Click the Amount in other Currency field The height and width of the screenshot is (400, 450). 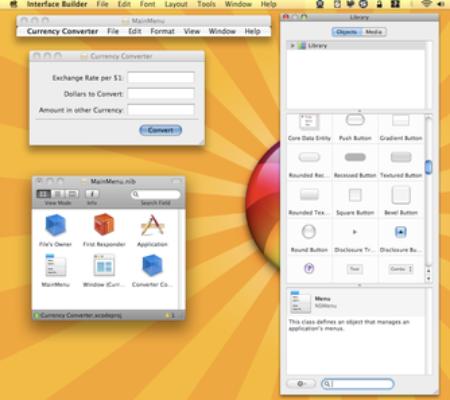(161, 110)
